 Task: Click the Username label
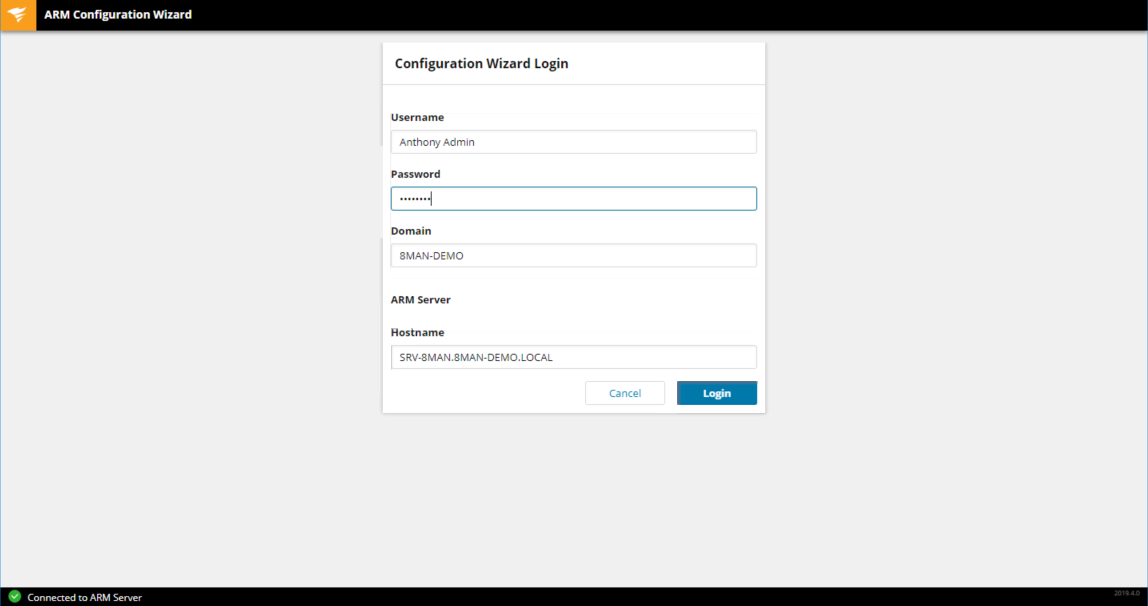point(417,117)
